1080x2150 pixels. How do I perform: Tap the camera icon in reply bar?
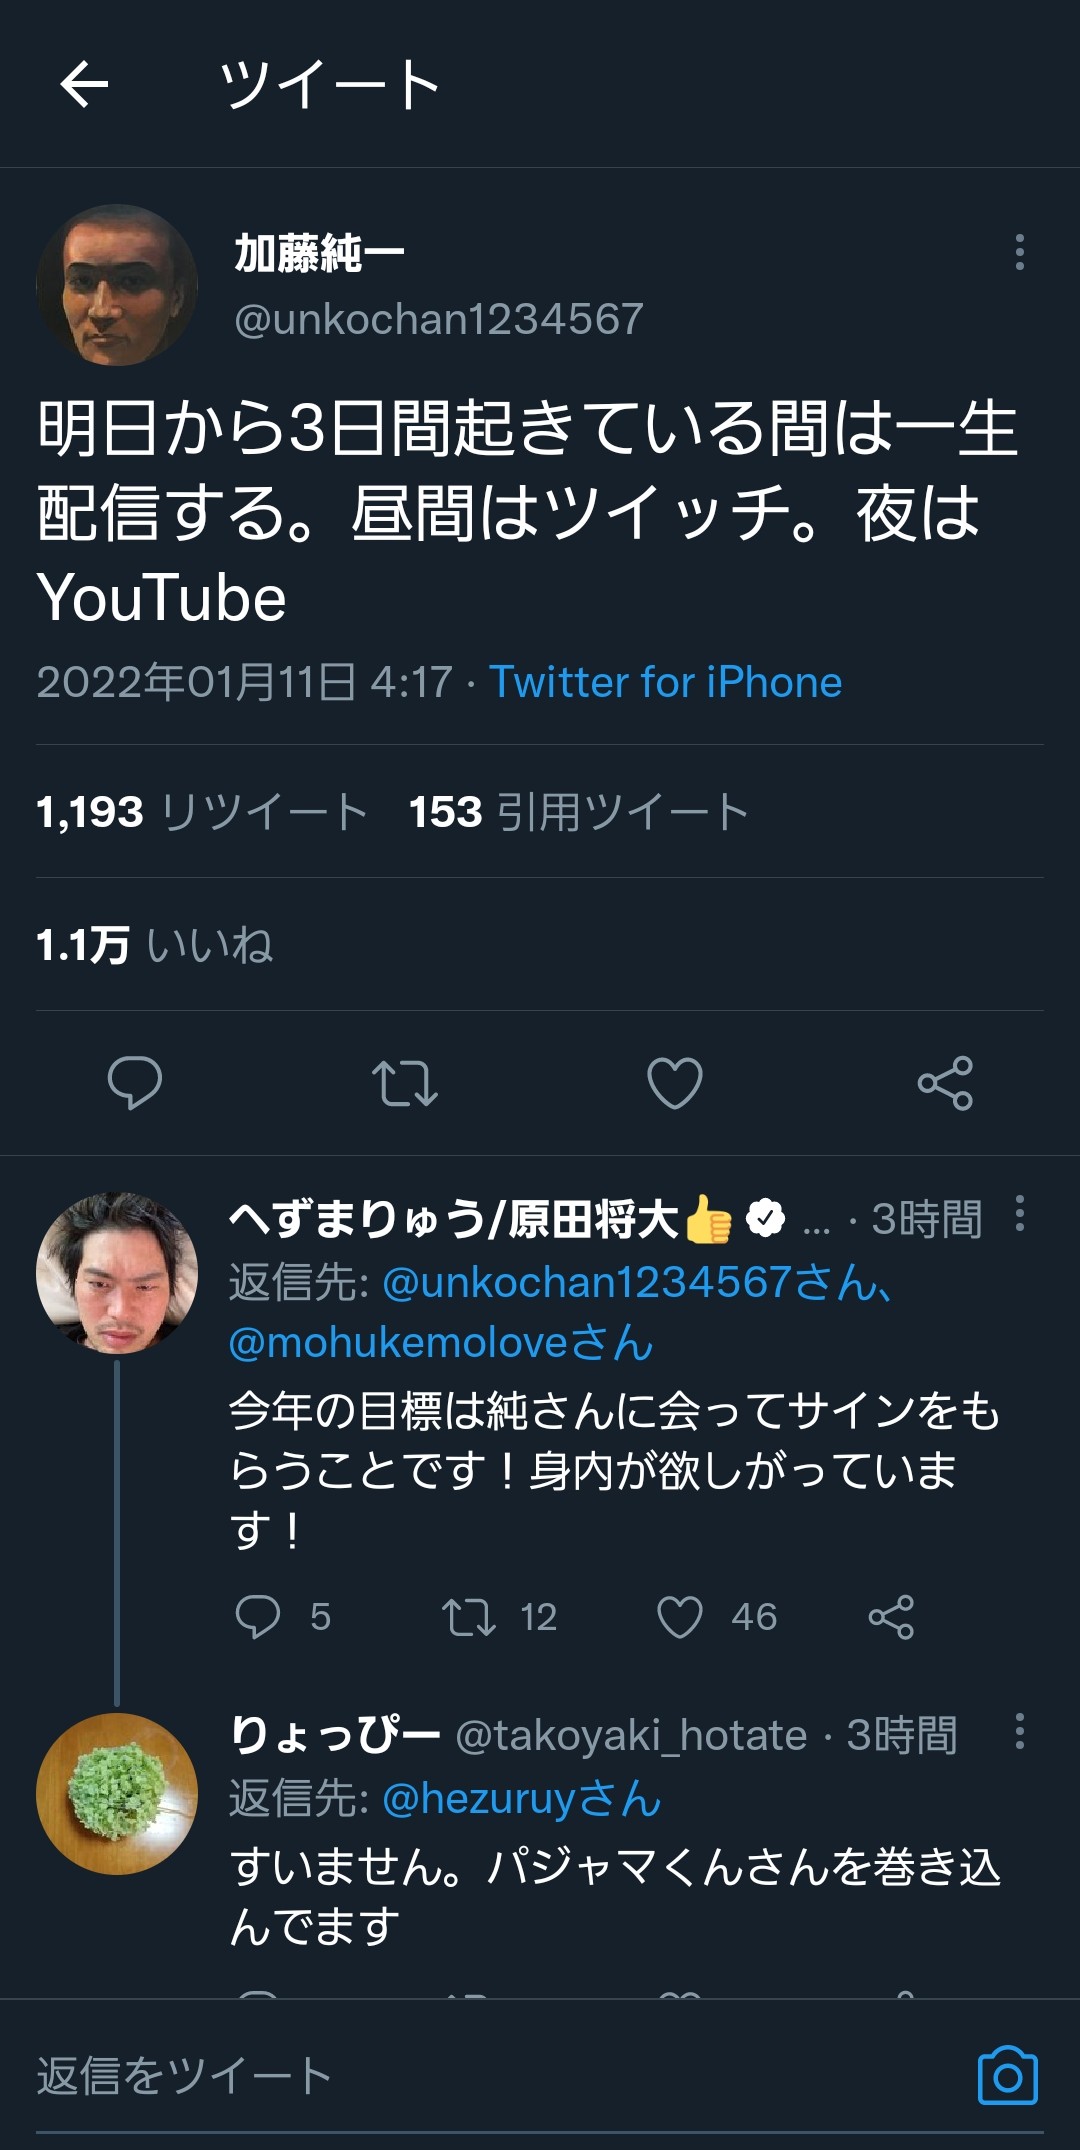[x=1007, y=2077]
